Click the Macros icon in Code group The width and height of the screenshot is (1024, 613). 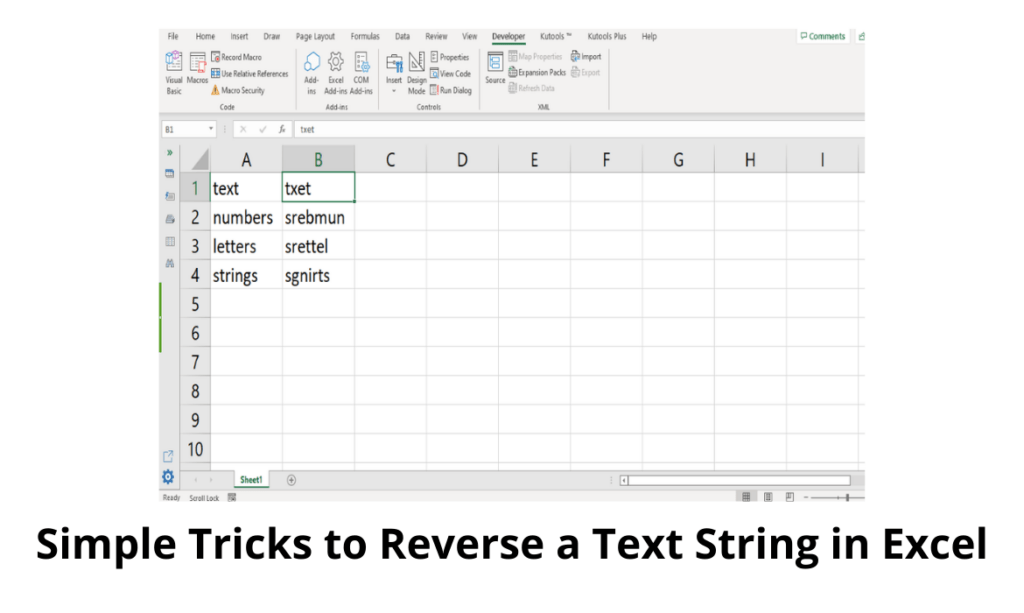pos(197,66)
